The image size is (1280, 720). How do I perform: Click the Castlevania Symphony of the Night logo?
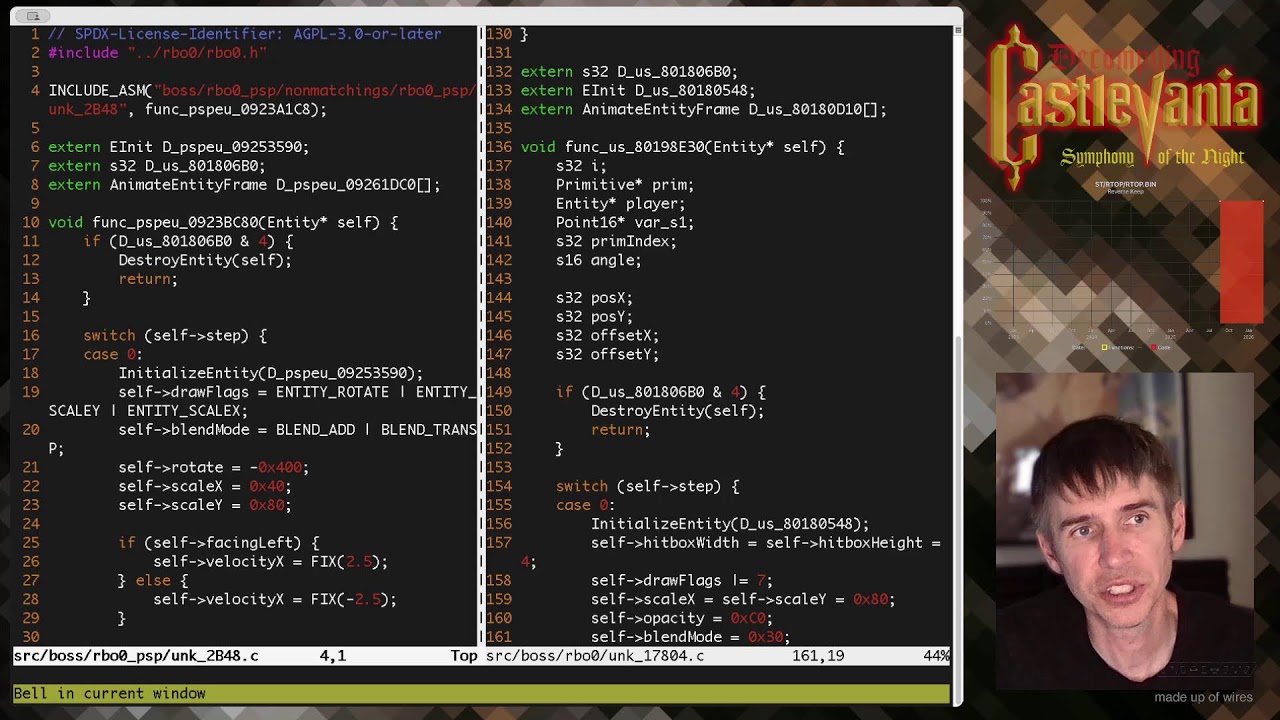pyautogui.click(x=1124, y=106)
